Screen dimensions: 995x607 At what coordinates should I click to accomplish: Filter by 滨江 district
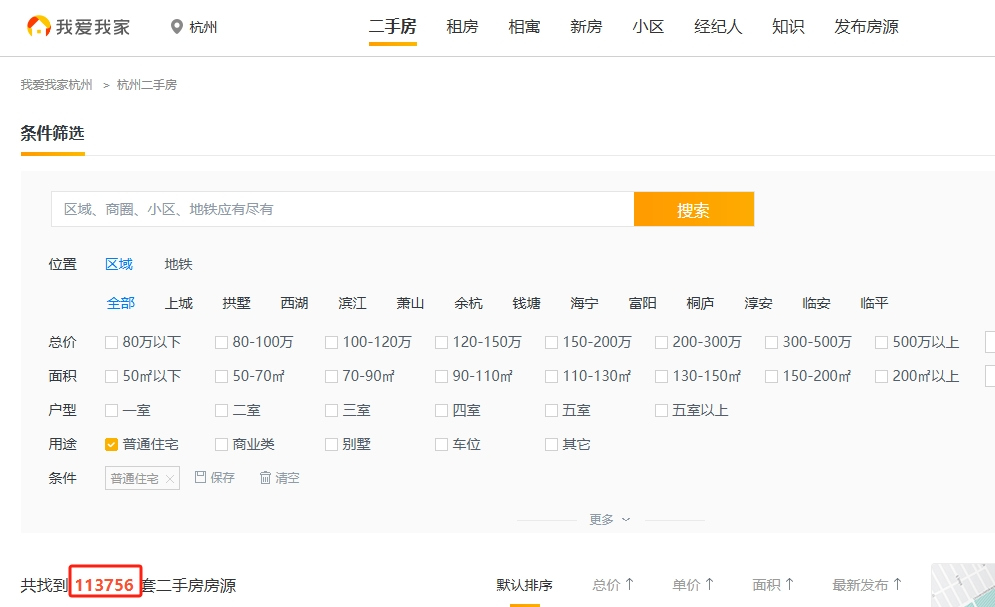(x=352, y=303)
